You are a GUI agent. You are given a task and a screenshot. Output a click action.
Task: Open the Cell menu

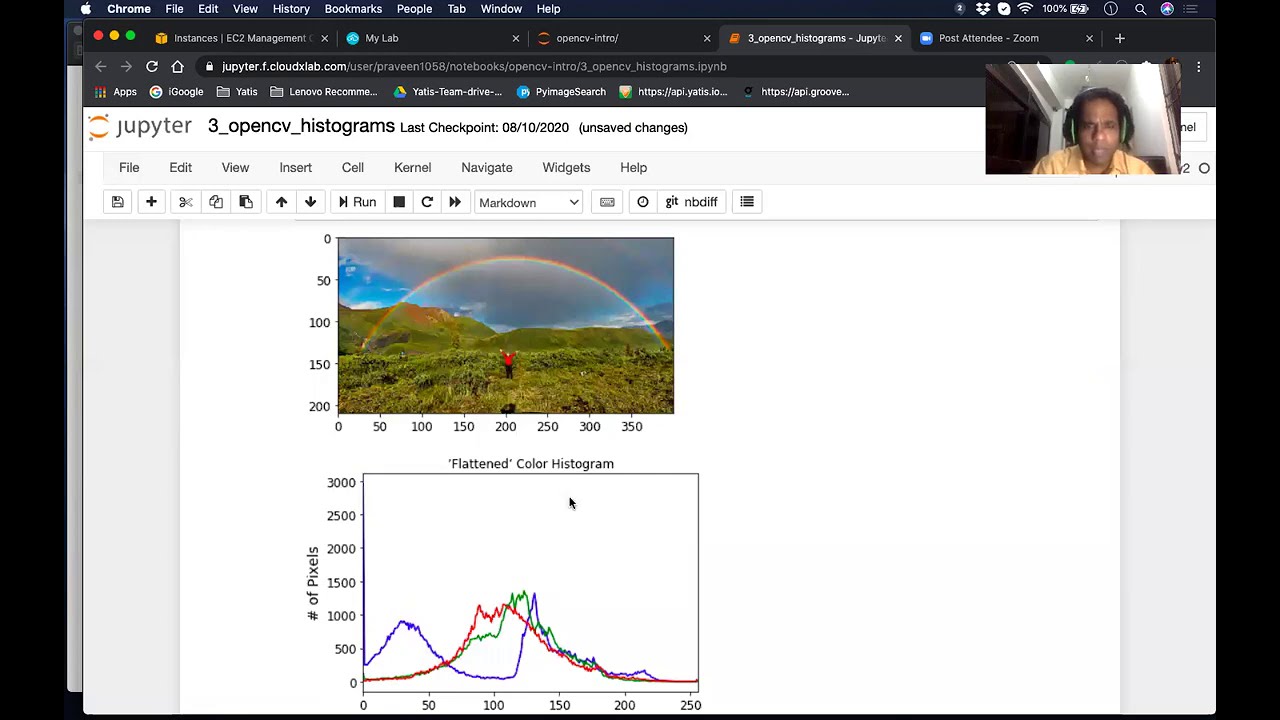coord(353,168)
